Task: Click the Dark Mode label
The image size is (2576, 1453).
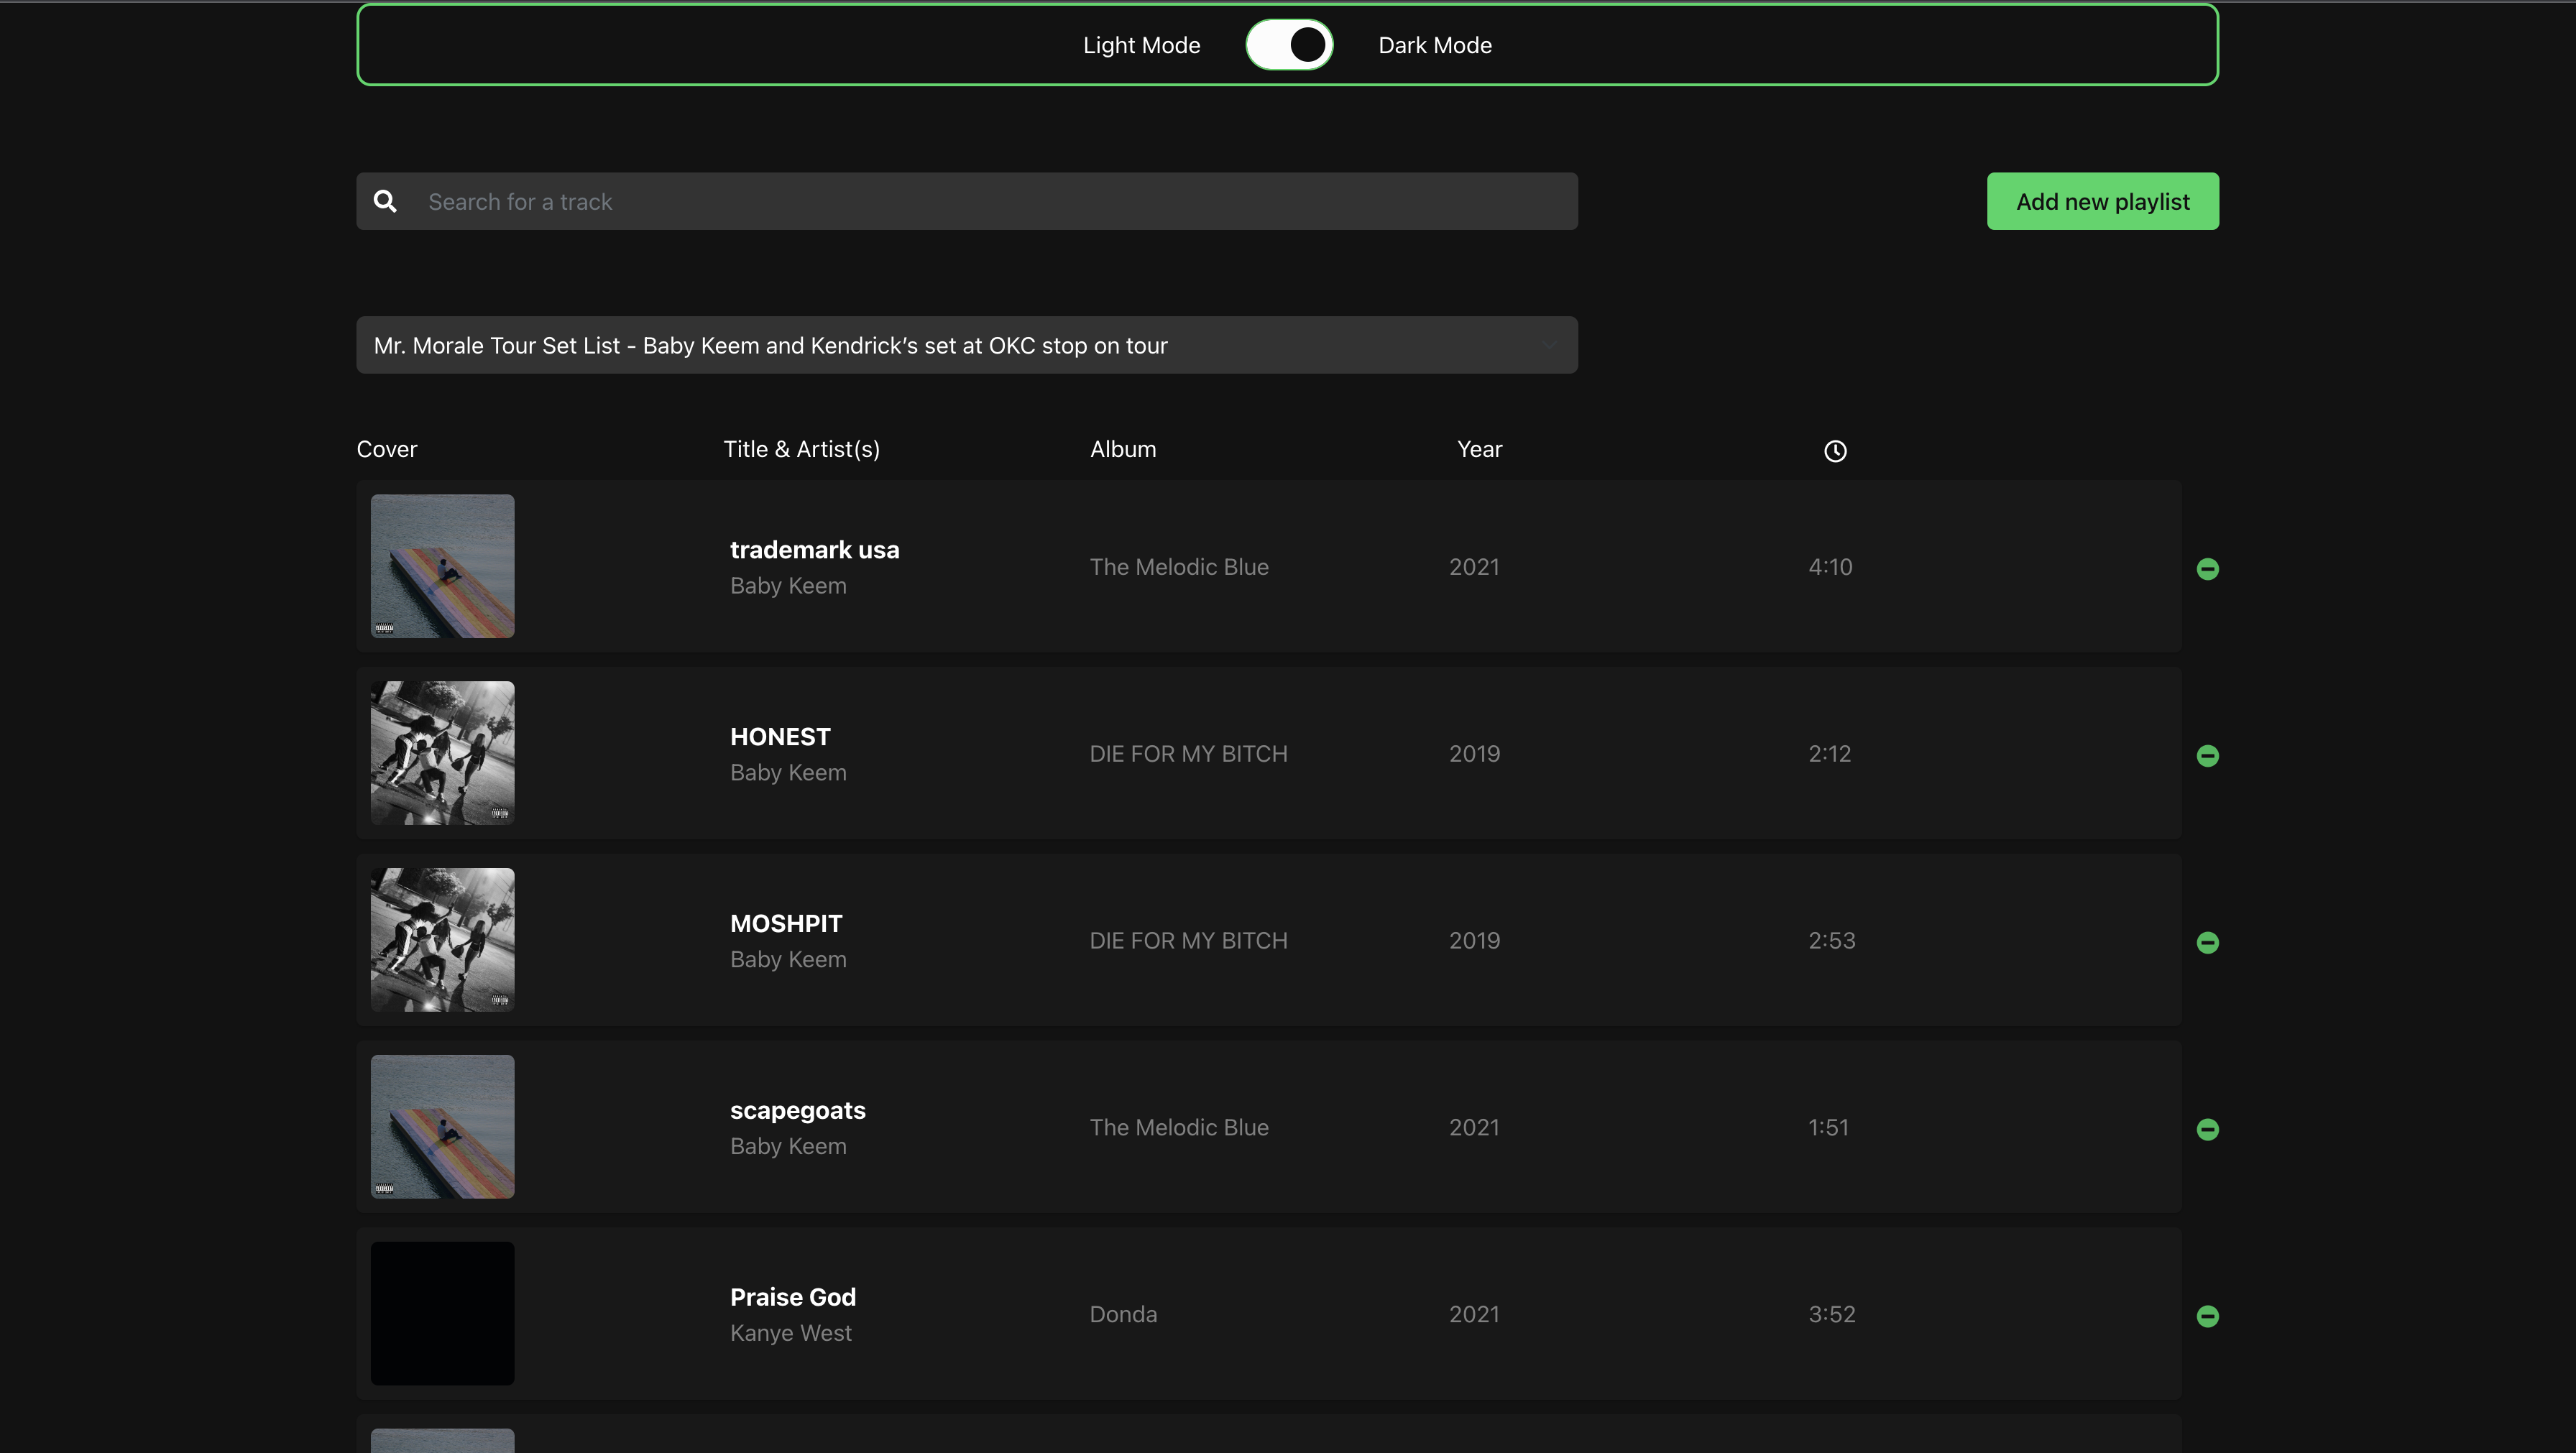Action: [1434, 45]
